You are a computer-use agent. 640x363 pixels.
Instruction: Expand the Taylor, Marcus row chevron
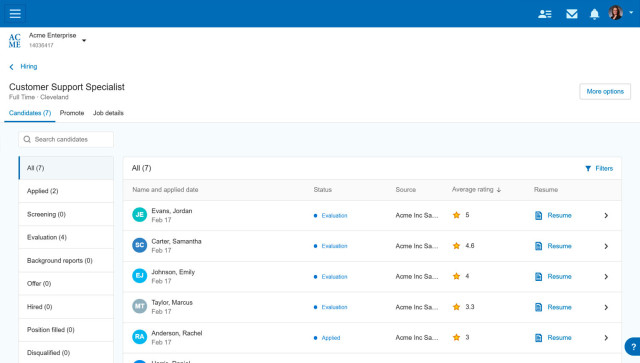(x=606, y=307)
